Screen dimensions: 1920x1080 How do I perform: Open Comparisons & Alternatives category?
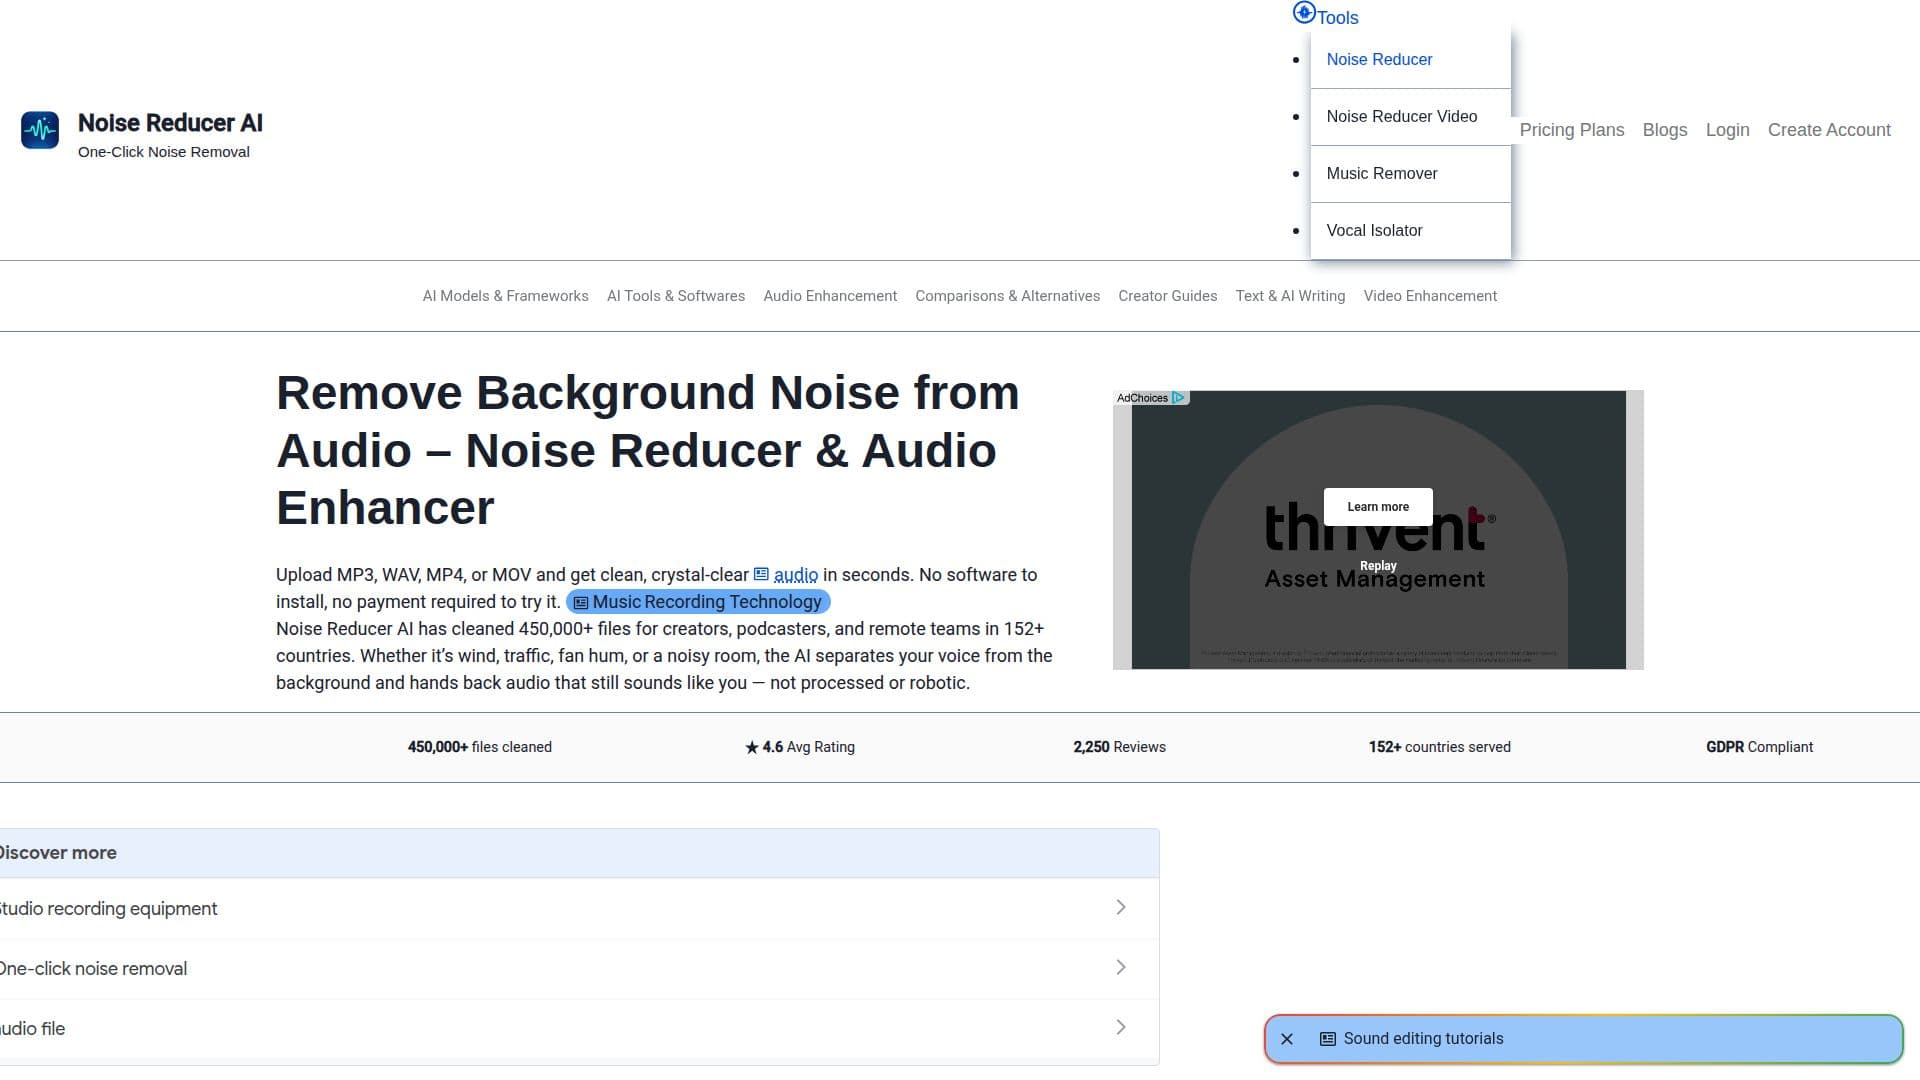click(x=1007, y=296)
